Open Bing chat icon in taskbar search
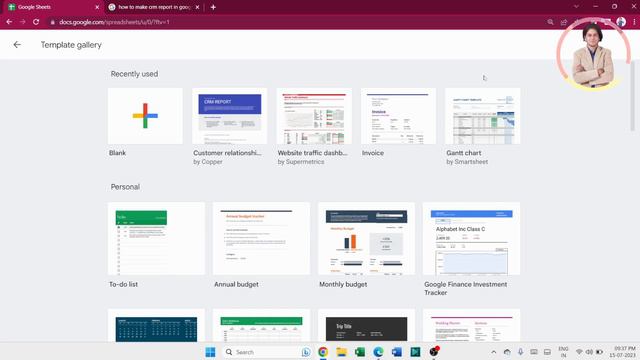640x360 pixels. tap(306, 352)
